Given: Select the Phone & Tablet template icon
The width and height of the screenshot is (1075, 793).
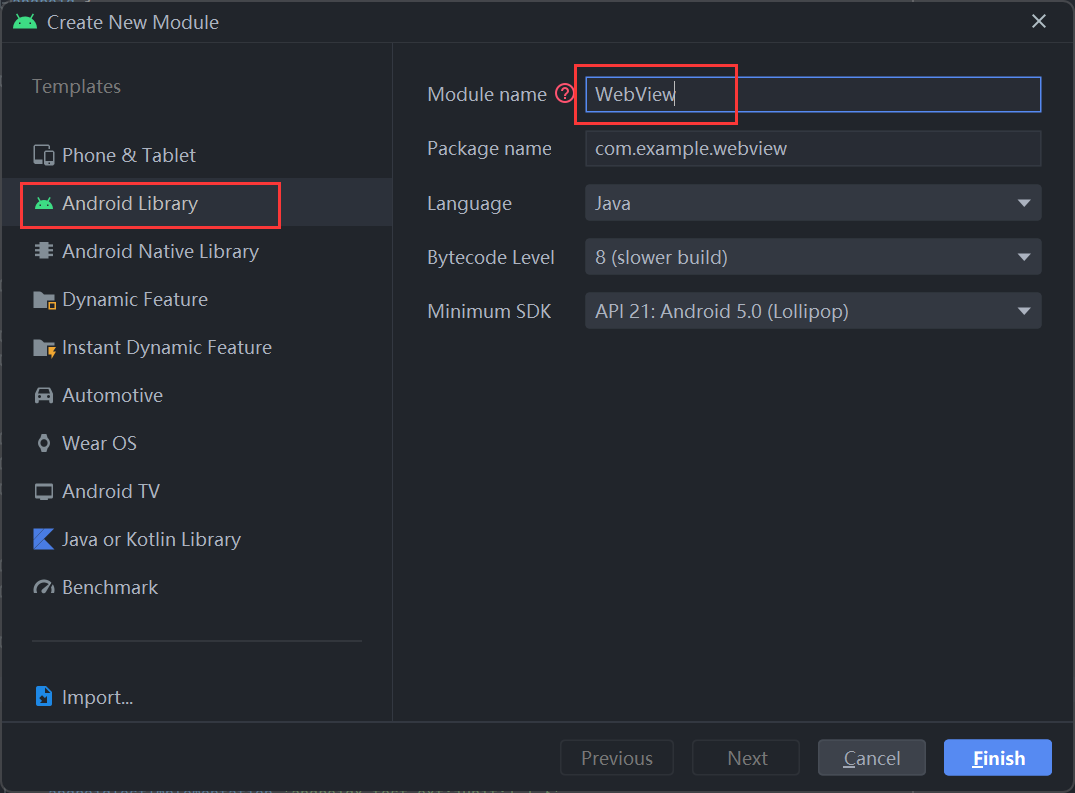Looking at the screenshot, I should click(x=44, y=155).
